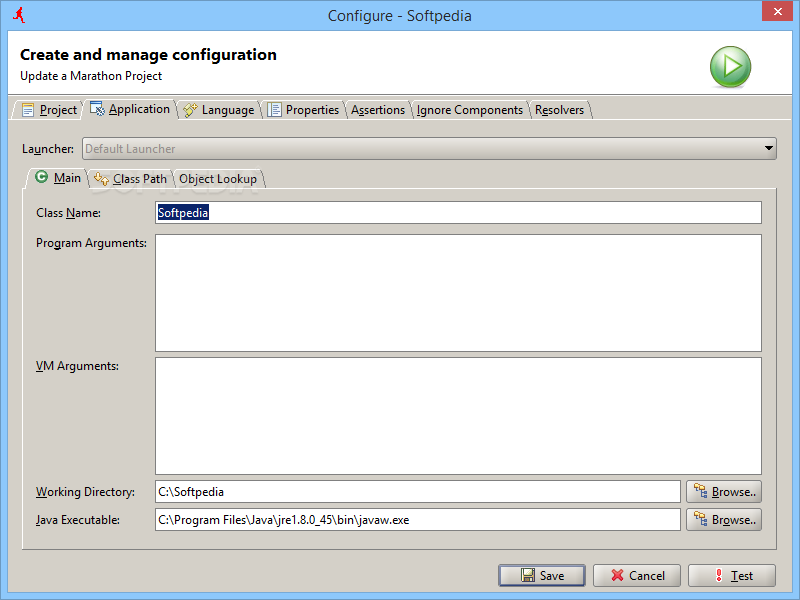The image size is (800, 600).
Task: Click the red exclamation icon on Test
Action: click(x=719, y=575)
